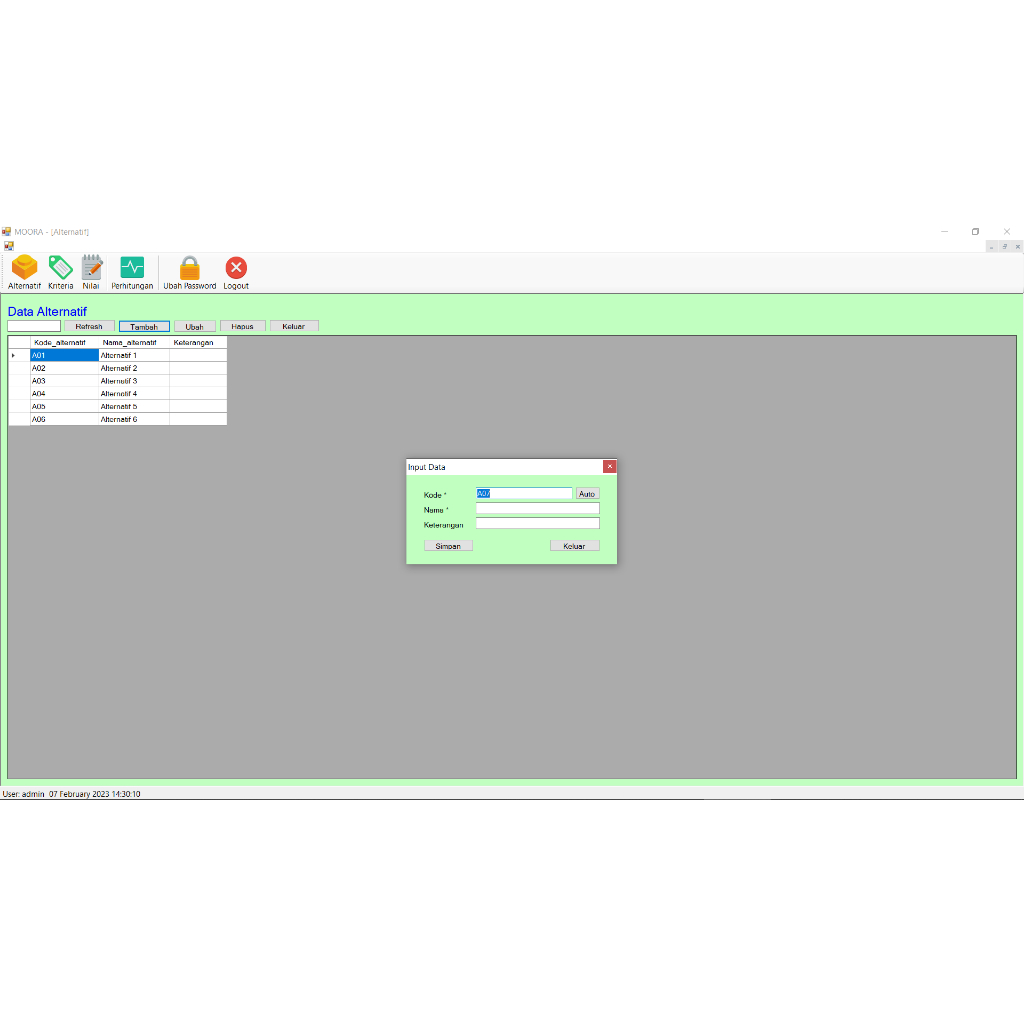Click the small form icon below the title bar
The width and height of the screenshot is (1024, 1024).
[9, 245]
